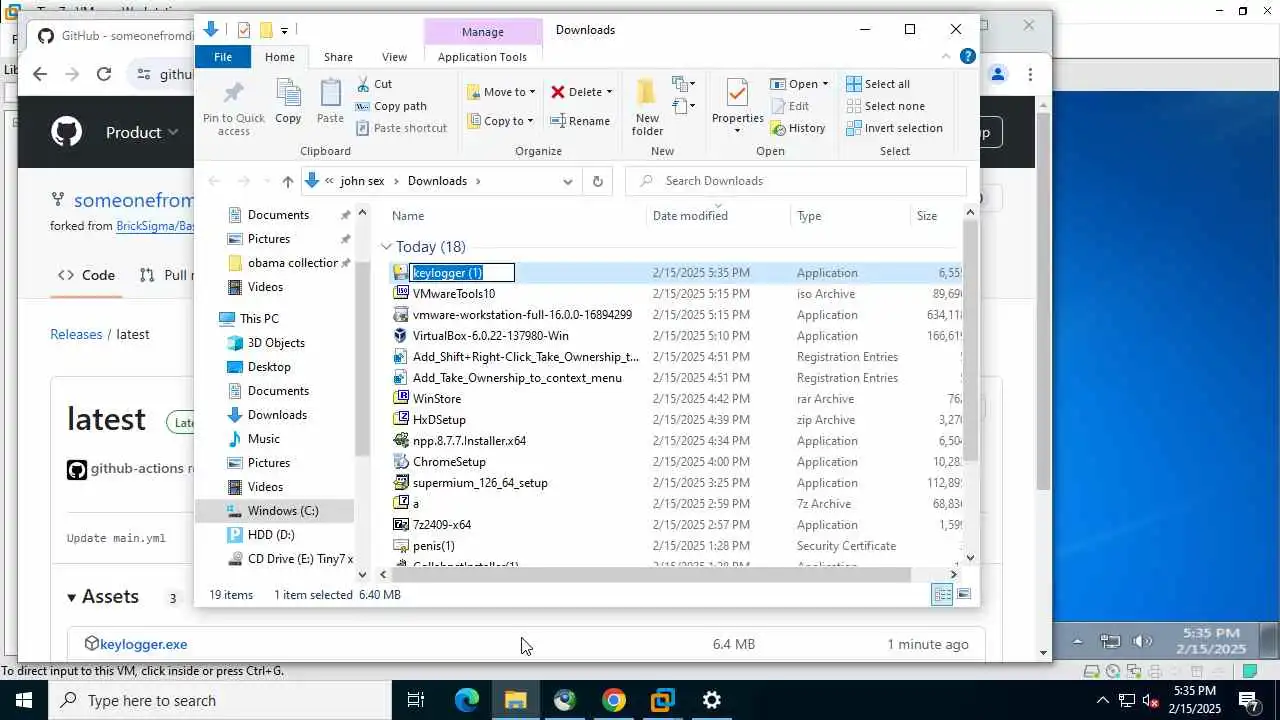Click the Copy icon in the Clipboard group

pyautogui.click(x=288, y=101)
